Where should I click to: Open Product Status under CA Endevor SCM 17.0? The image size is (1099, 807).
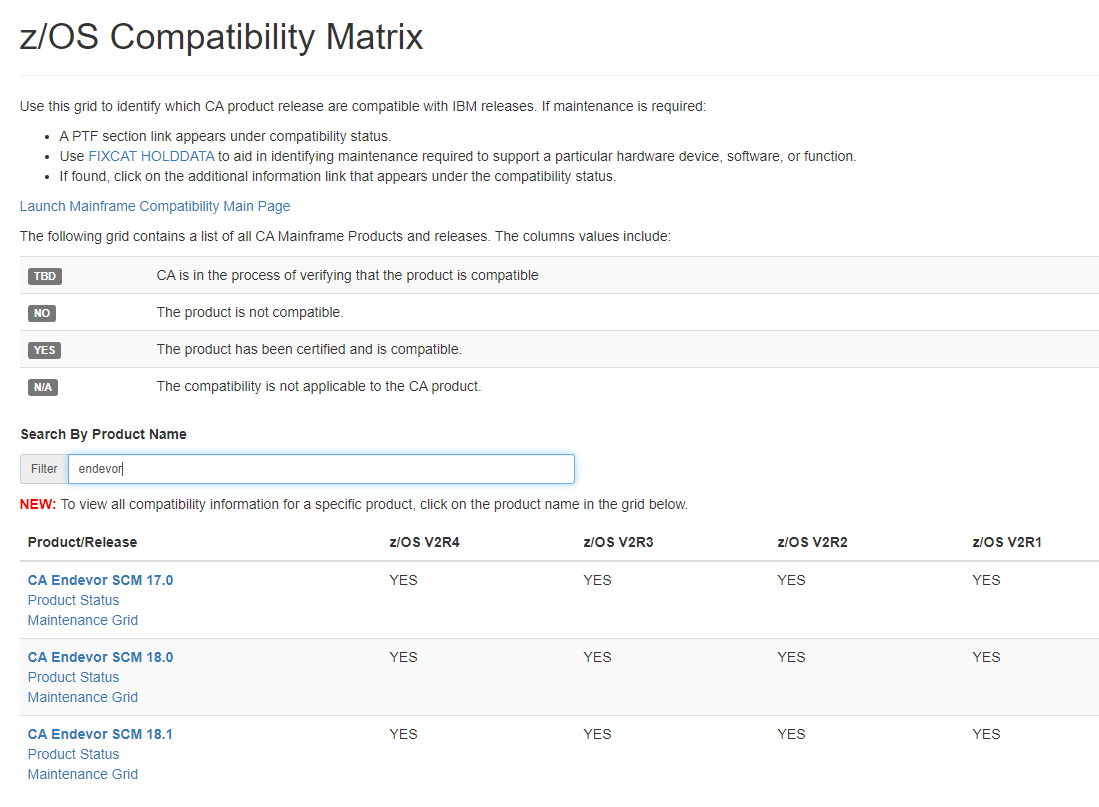coord(73,600)
